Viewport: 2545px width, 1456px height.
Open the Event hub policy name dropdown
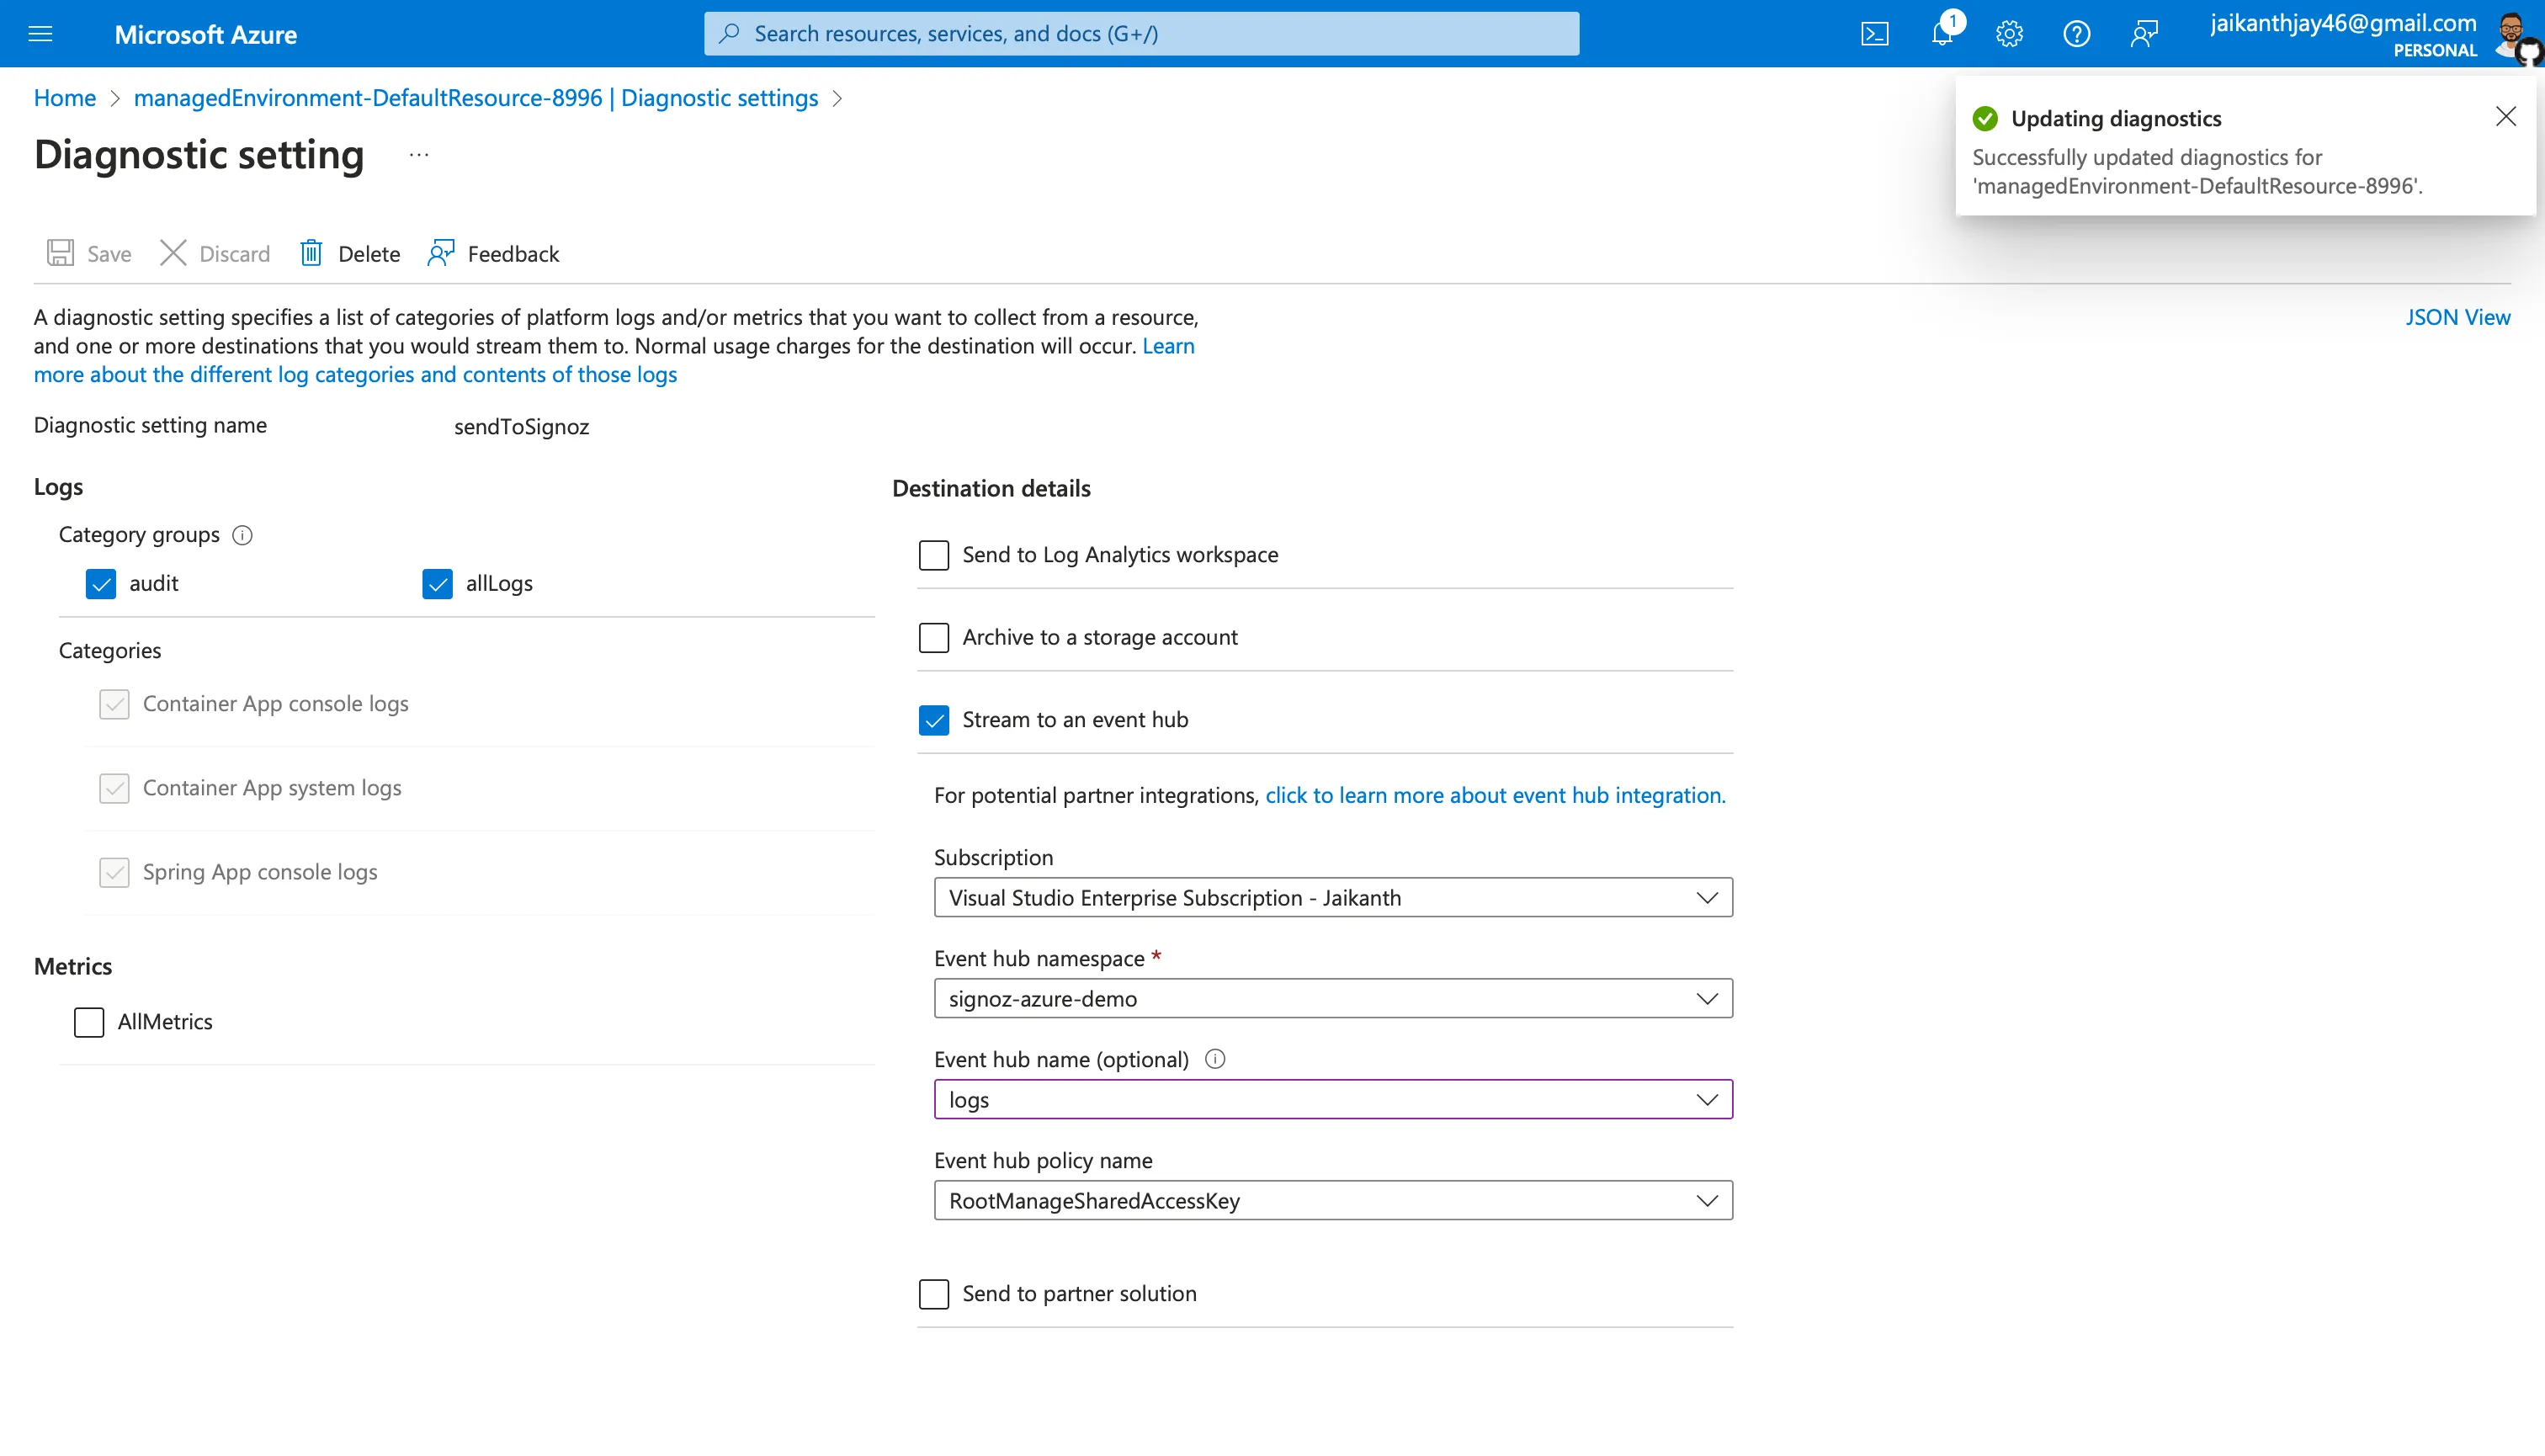[x=1333, y=1201]
